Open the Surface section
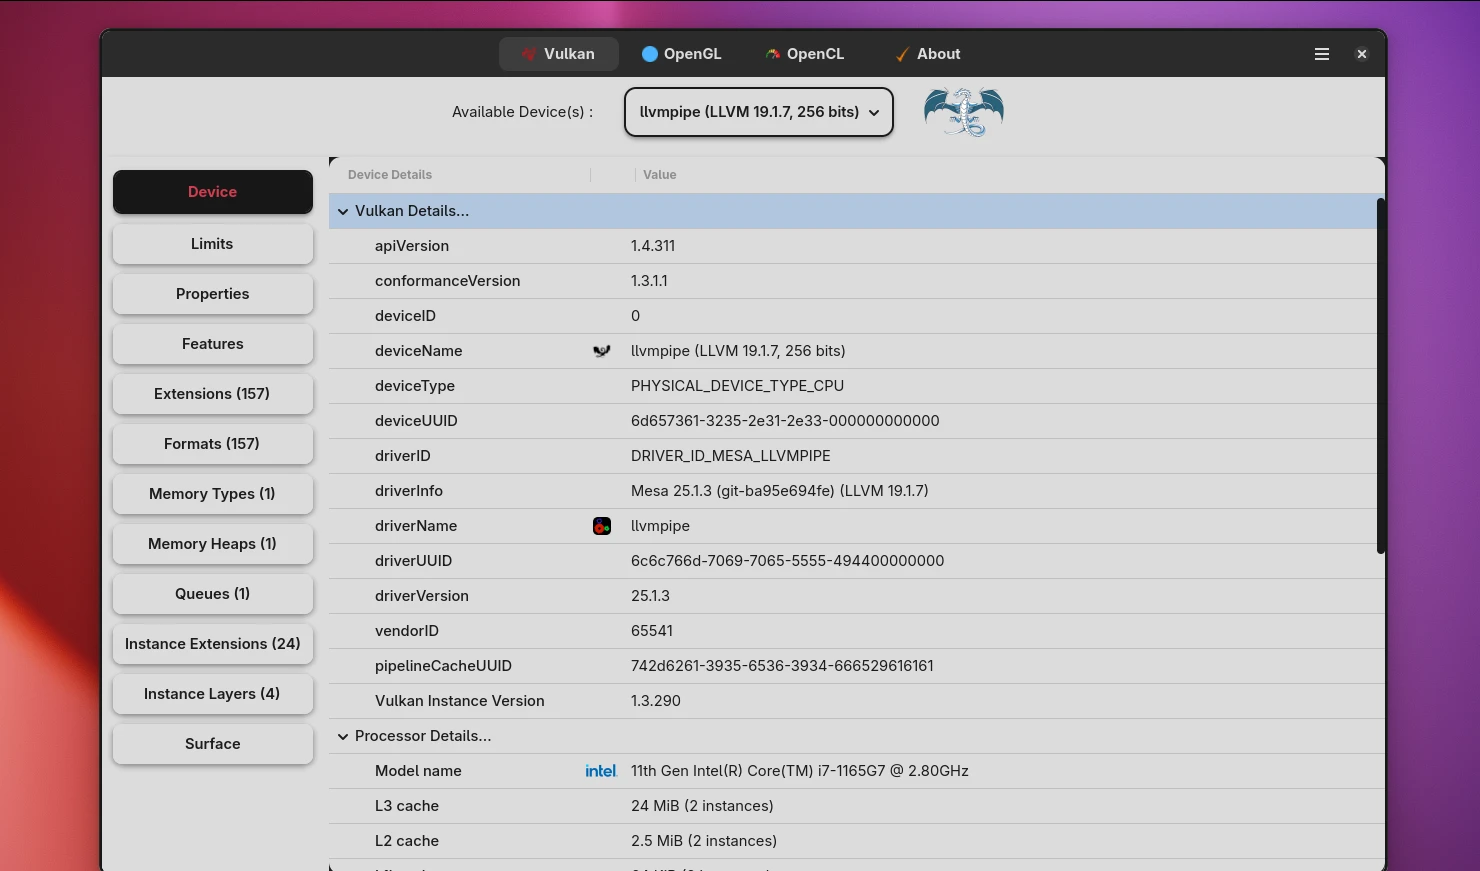1480x871 pixels. 212,744
